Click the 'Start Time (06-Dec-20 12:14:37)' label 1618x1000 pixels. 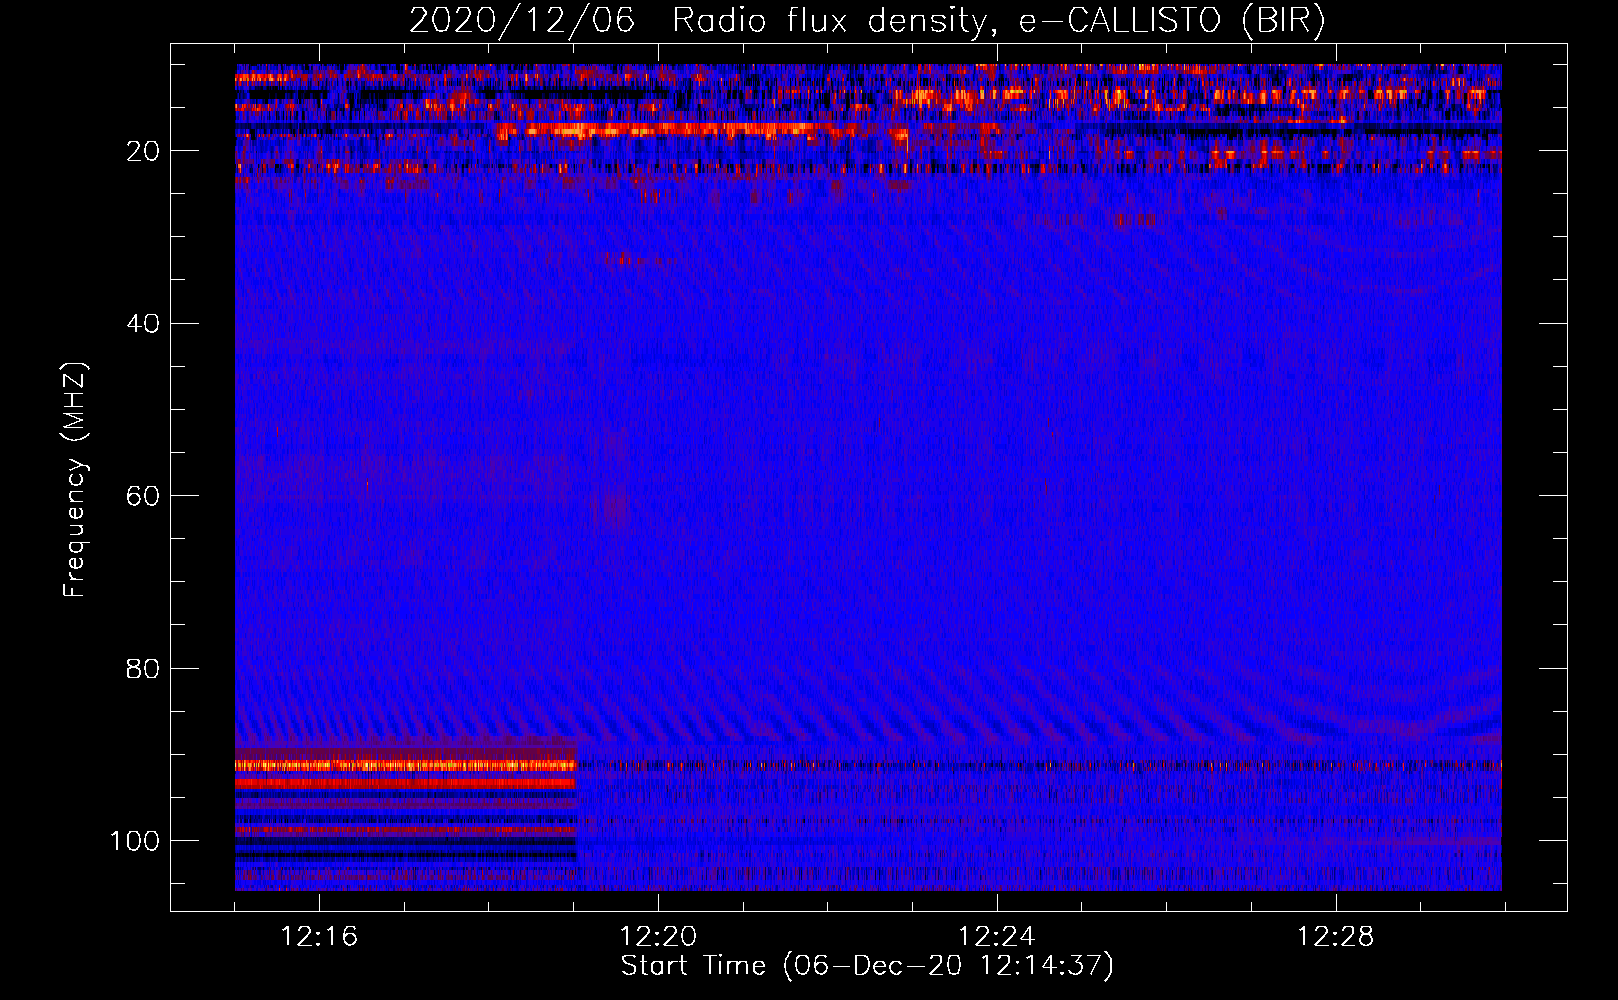click(x=867, y=966)
